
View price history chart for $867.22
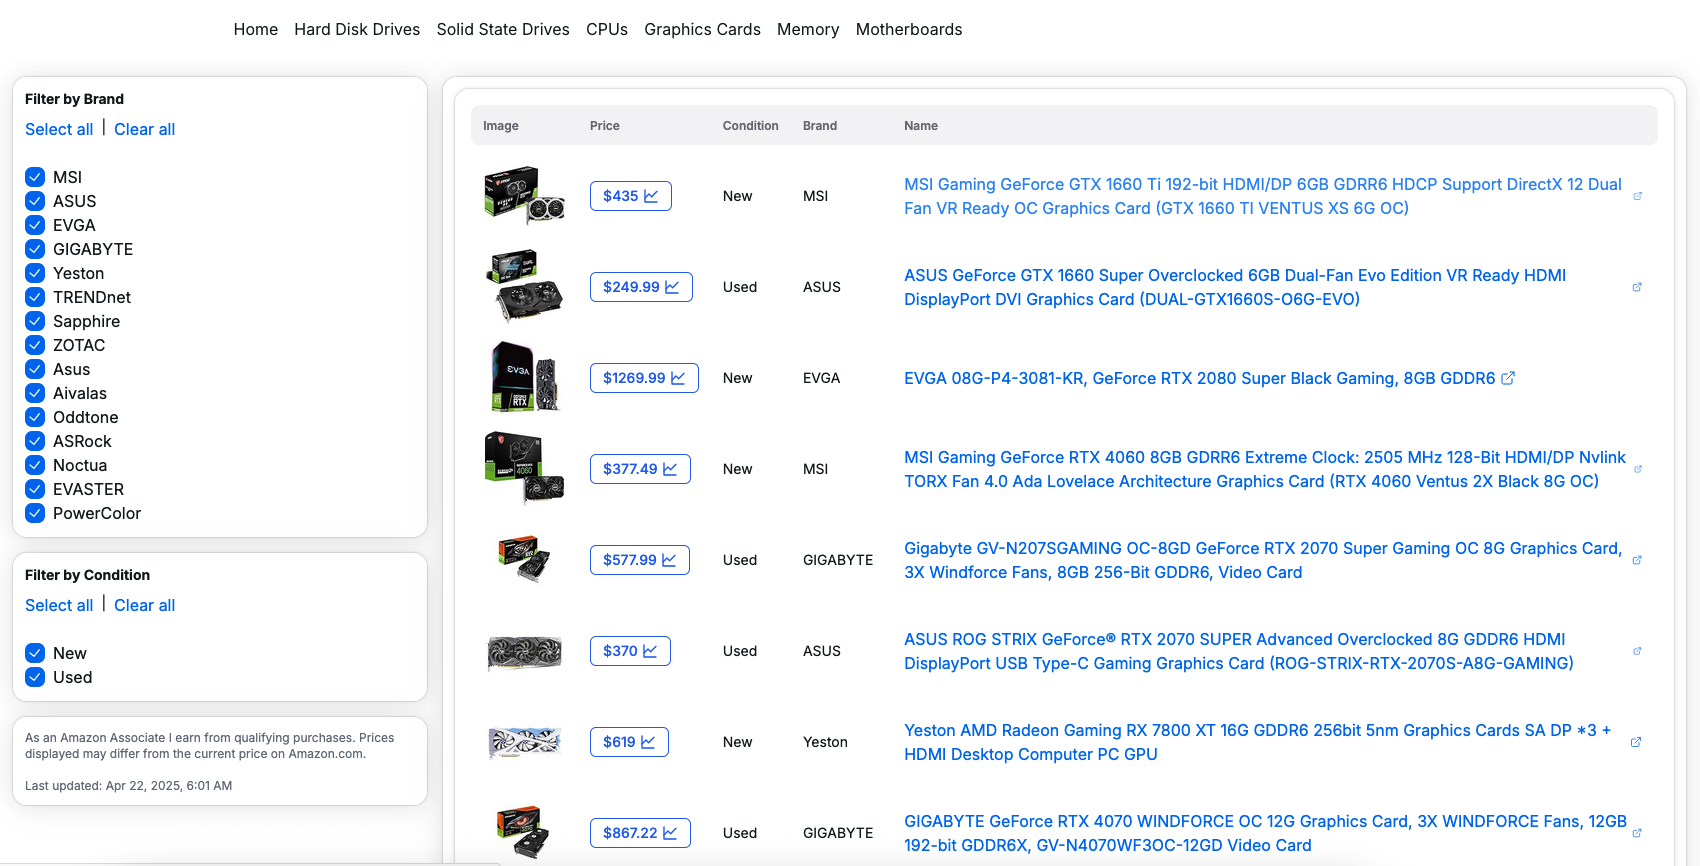tap(640, 833)
